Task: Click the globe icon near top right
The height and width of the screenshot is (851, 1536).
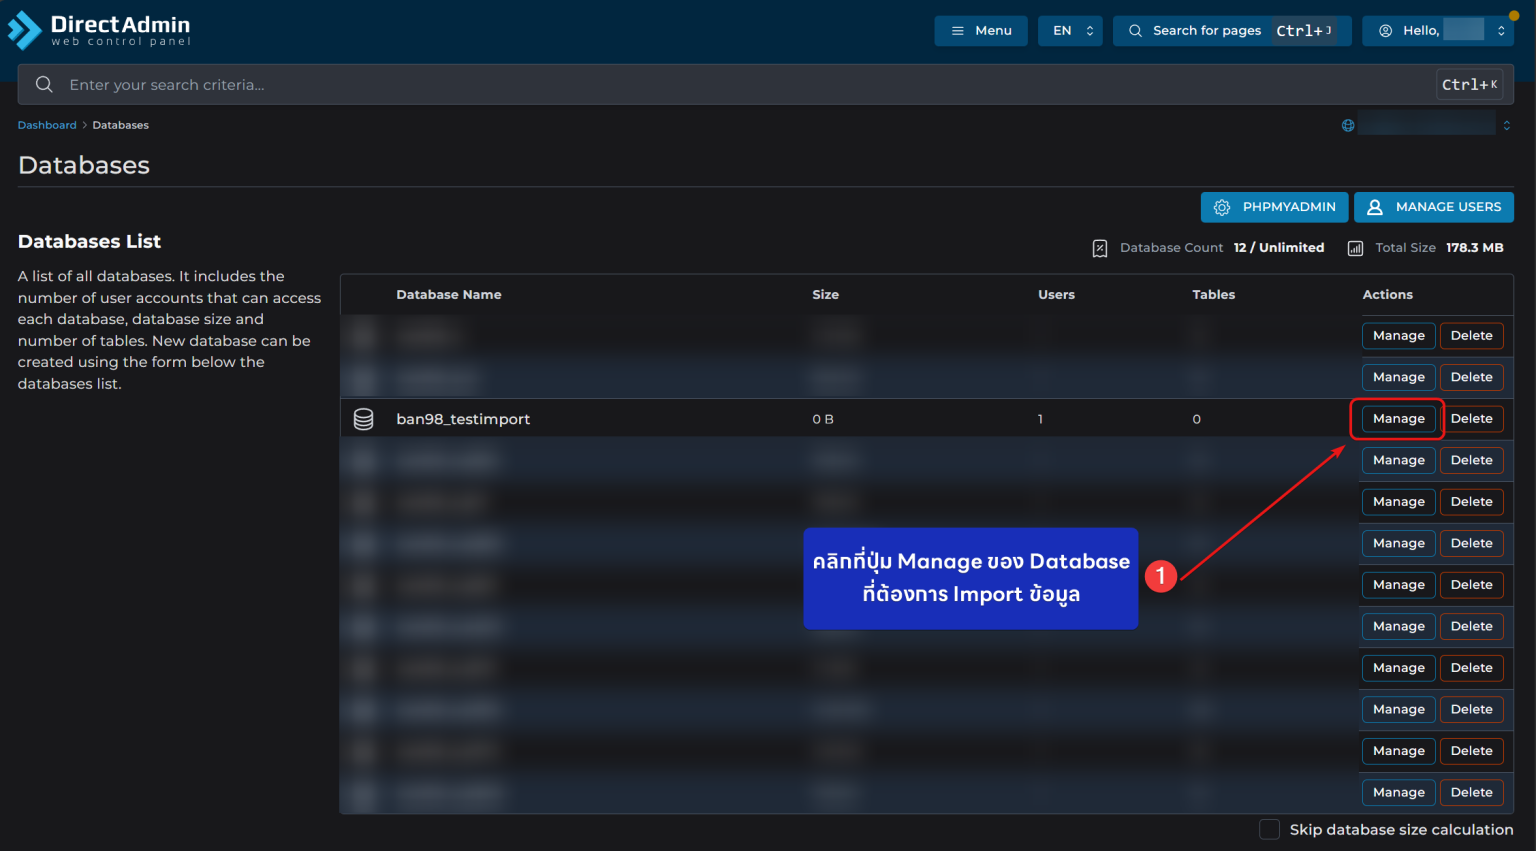Action: coord(1347,125)
